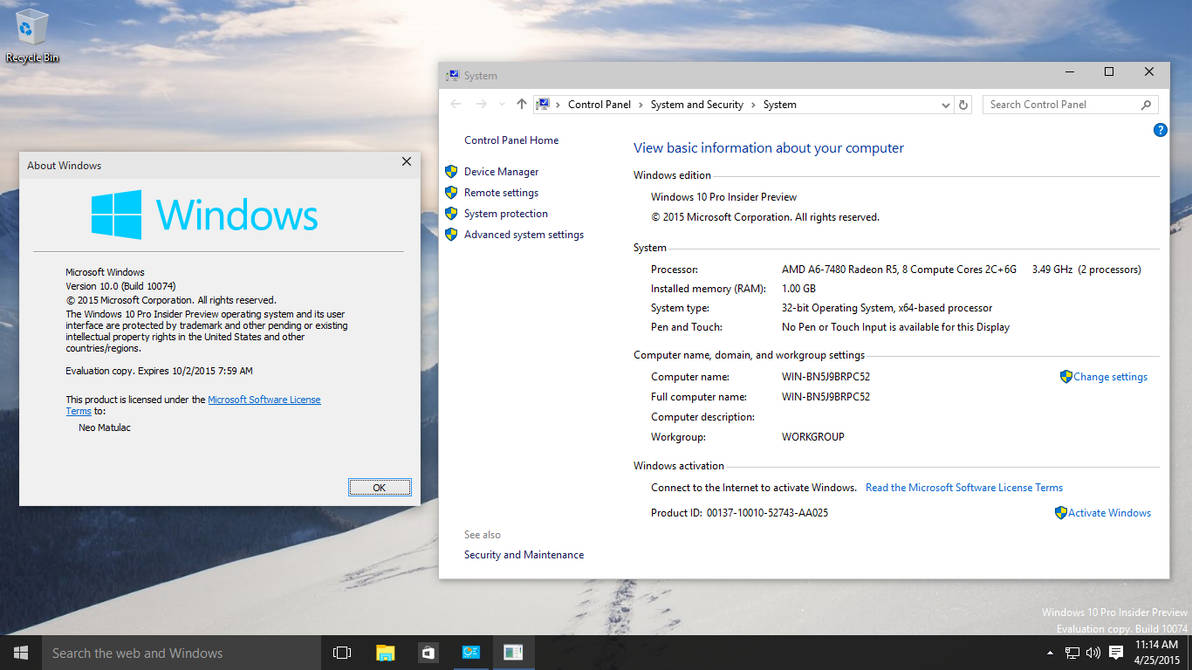Click the Windows Start button
The image size is (1192, 670).
coord(21,653)
